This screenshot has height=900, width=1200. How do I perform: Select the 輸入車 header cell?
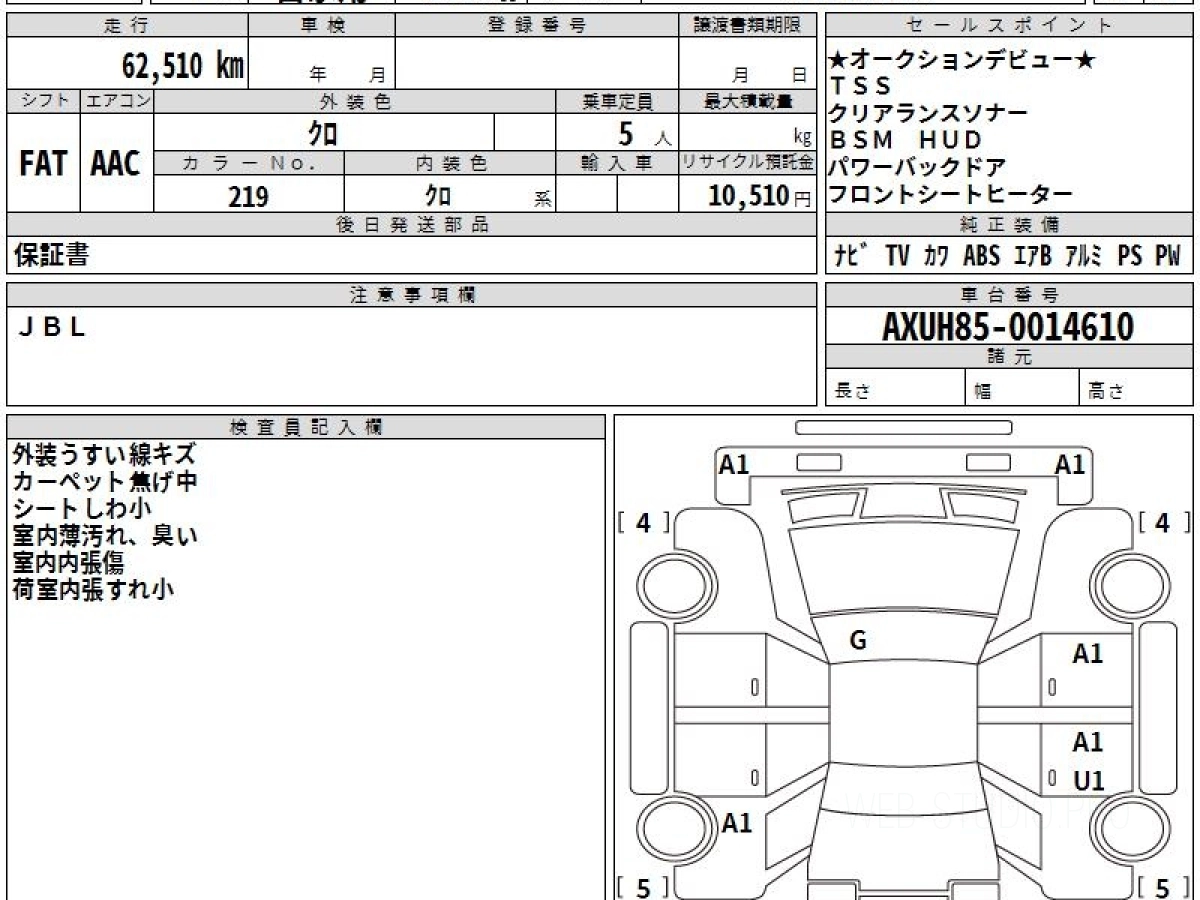pos(617,164)
